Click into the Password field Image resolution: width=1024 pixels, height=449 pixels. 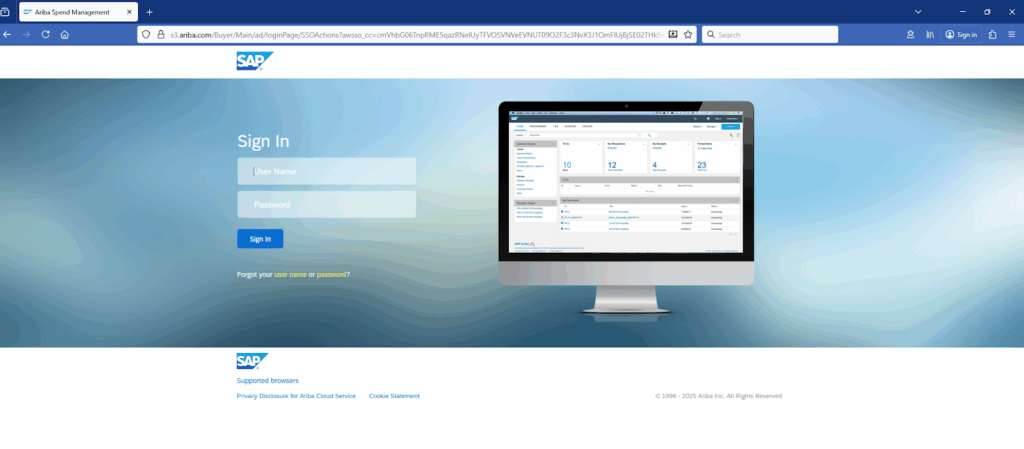[x=326, y=205]
